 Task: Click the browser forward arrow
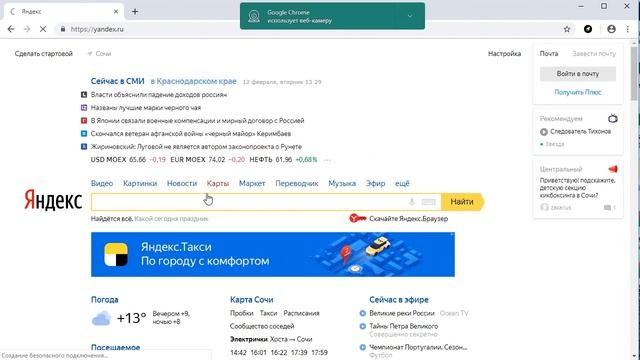click(27, 29)
